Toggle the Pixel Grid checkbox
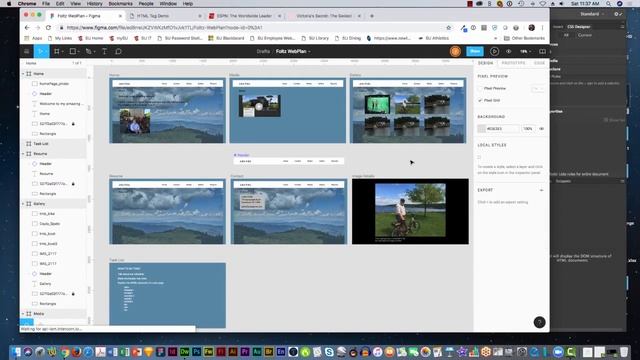This screenshot has height=360, width=640. click(480, 100)
